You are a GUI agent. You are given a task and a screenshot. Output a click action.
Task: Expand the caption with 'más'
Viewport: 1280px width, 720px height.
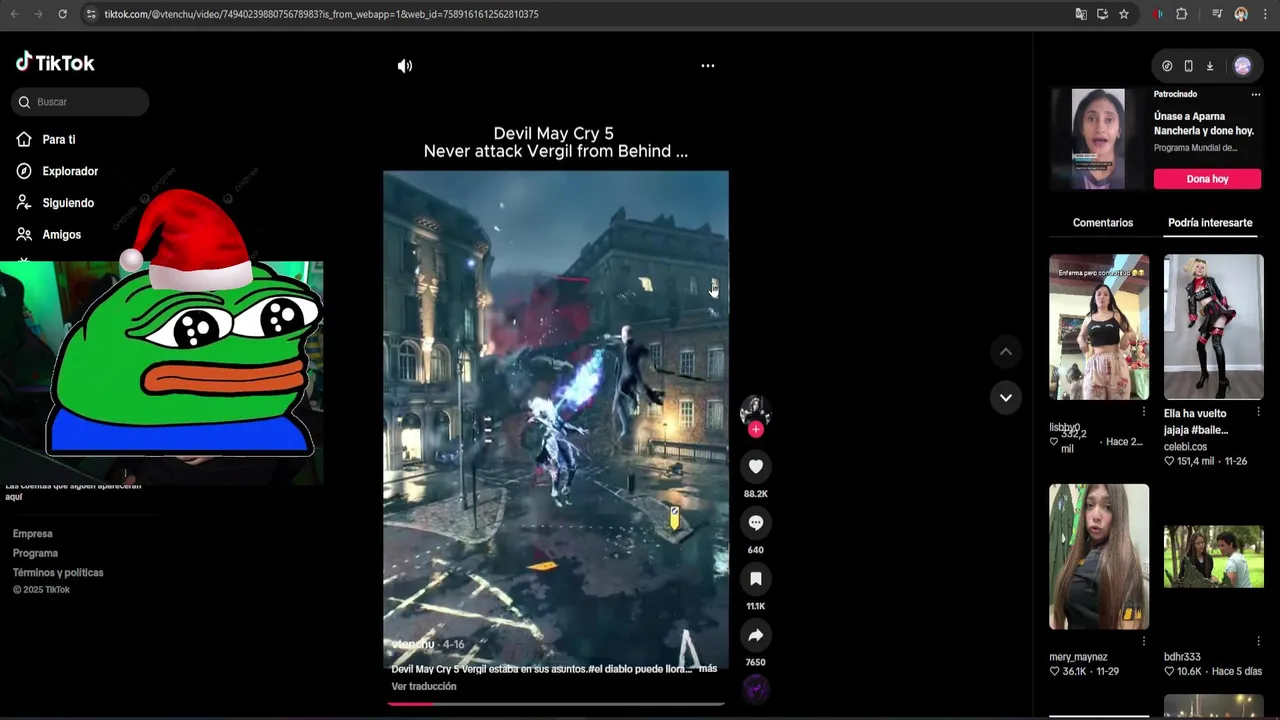click(708, 669)
